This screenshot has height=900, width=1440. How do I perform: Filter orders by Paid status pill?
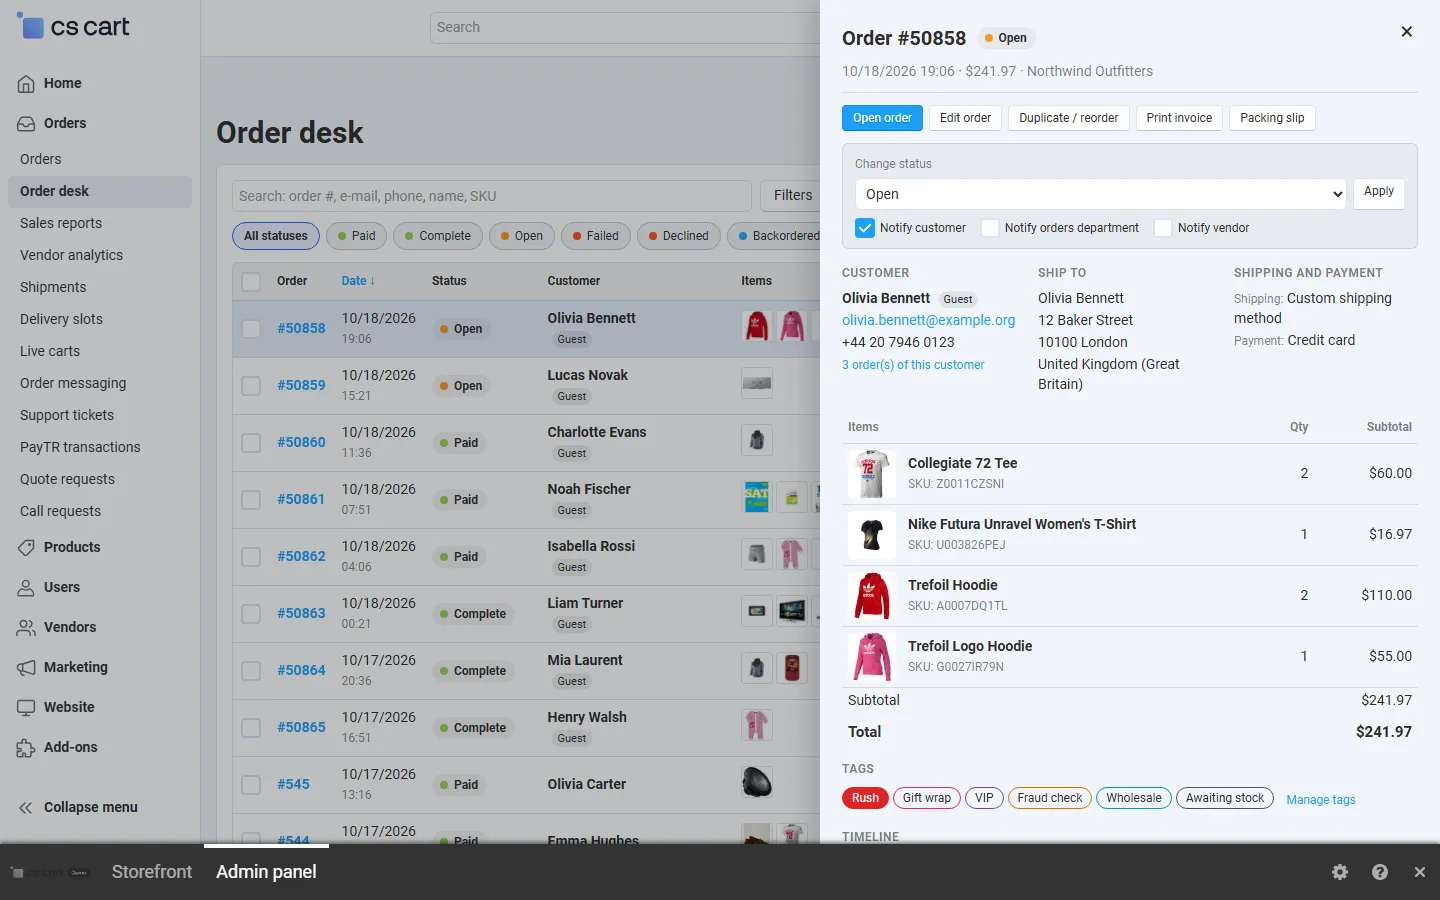pos(356,236)
